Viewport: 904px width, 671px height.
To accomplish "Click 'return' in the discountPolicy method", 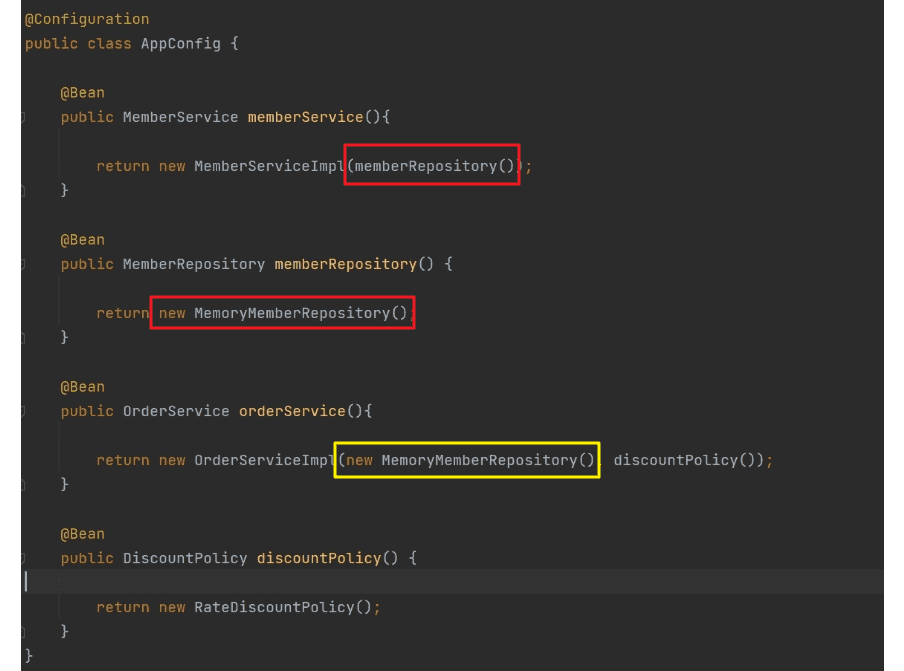I will tap(123, 607).
